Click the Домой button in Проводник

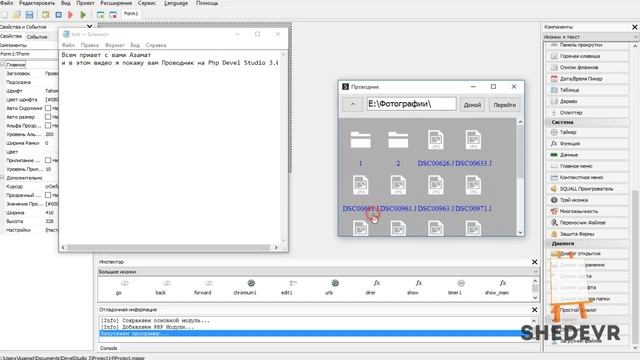[x=472, y=105]
